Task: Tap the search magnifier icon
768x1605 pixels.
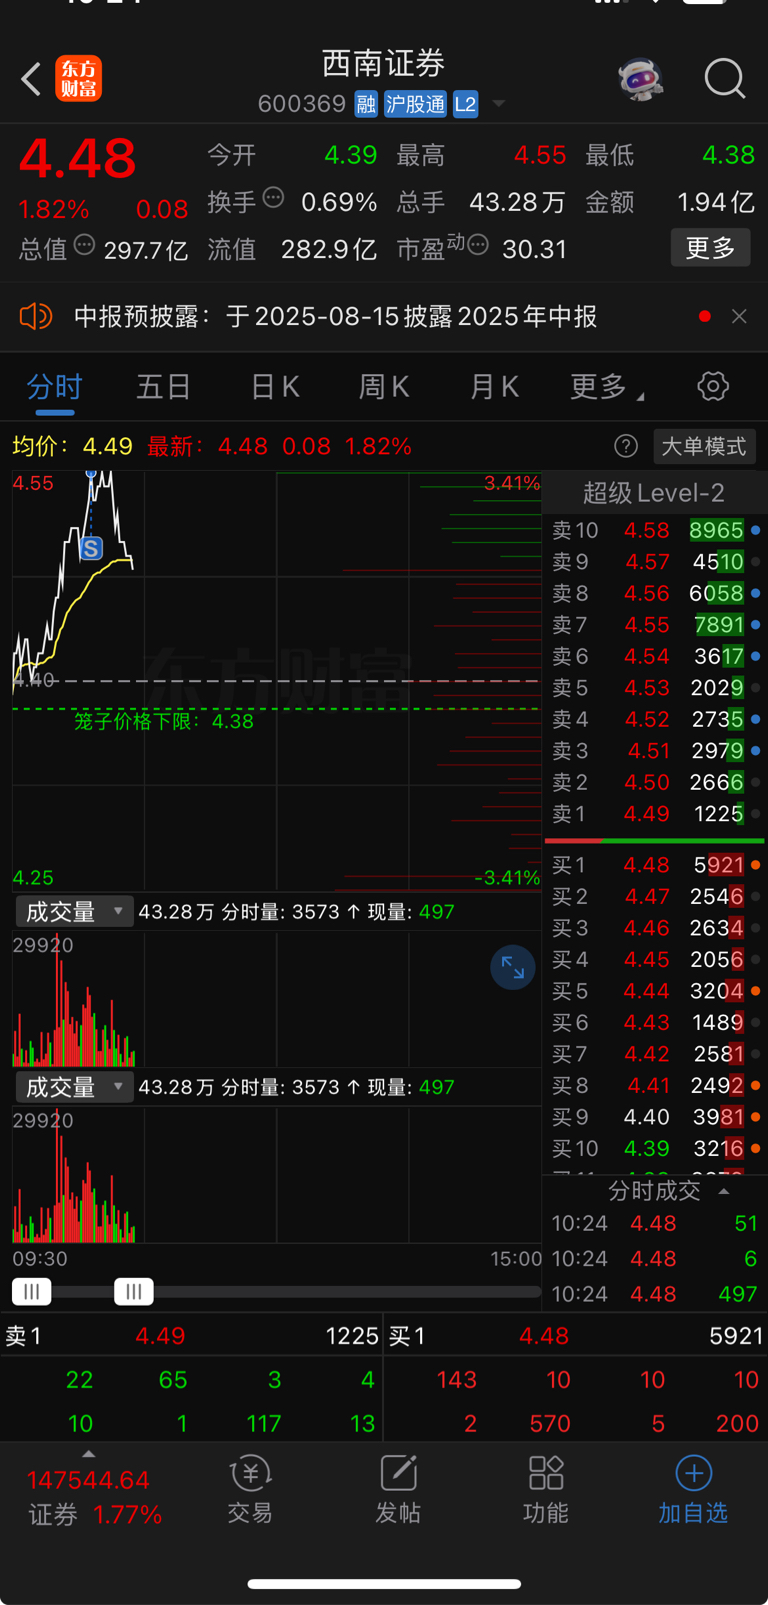Action: tap(725, 79)
